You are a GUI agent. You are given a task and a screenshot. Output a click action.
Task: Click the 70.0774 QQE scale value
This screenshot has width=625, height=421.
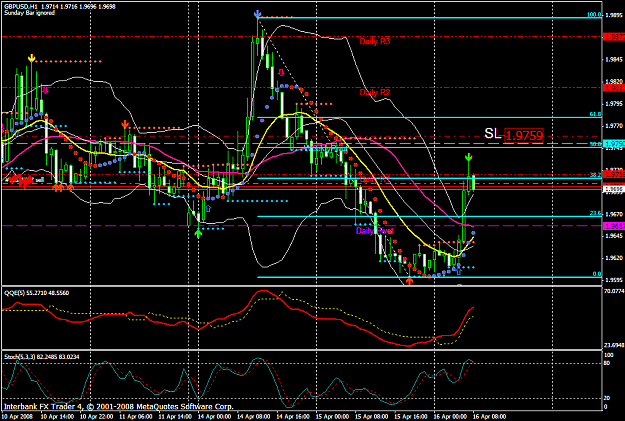614,291
